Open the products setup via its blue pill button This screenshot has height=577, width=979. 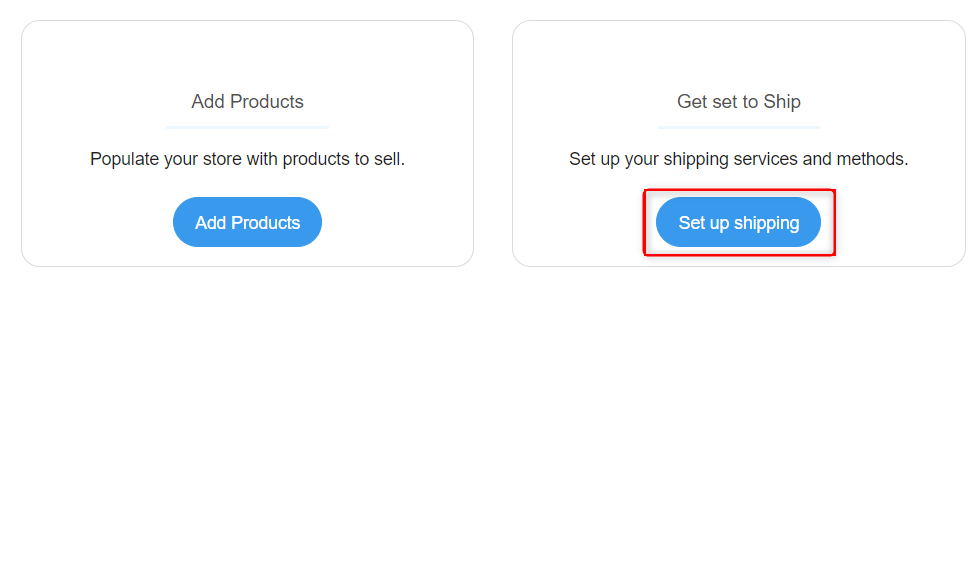[247, 222]
